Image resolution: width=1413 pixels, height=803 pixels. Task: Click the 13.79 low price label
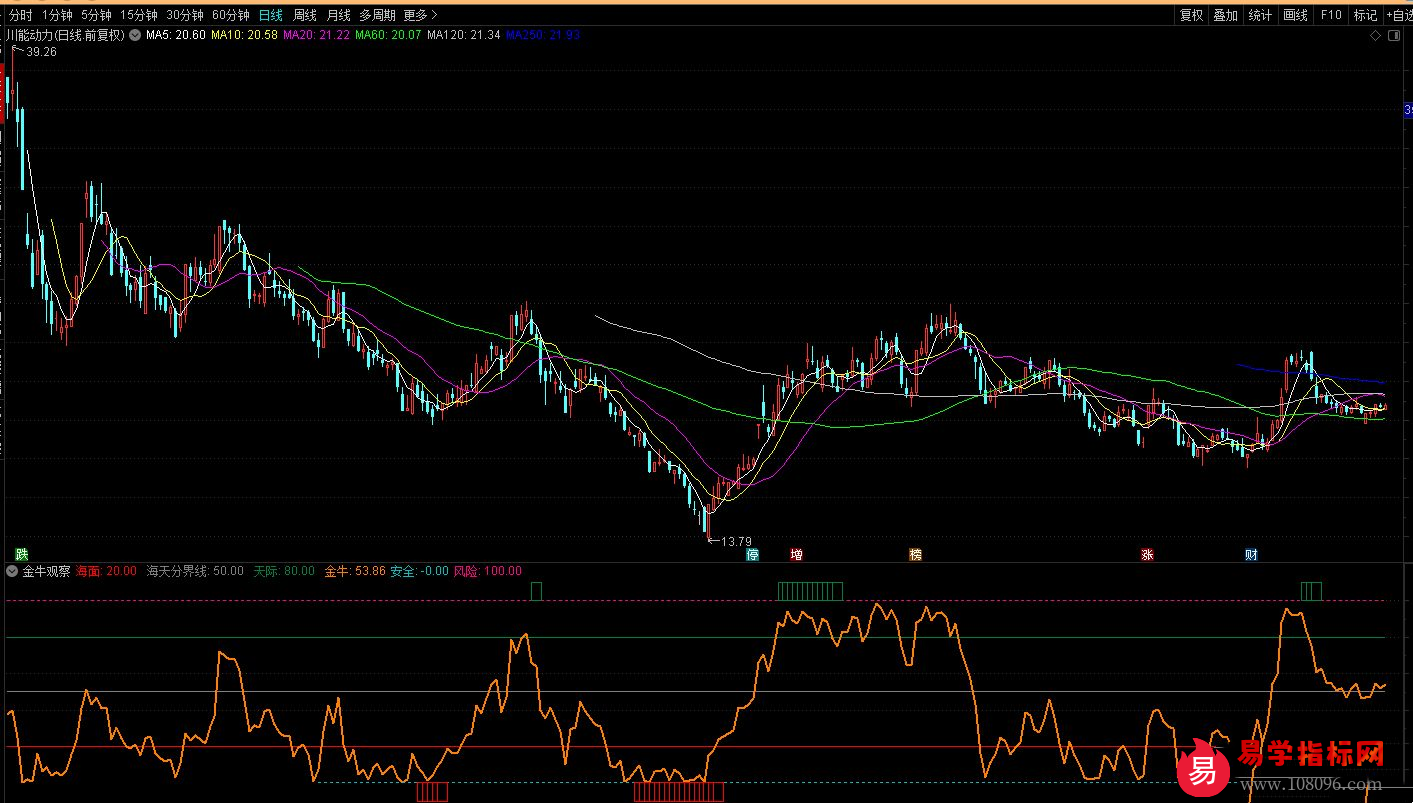tap(736, 541)
